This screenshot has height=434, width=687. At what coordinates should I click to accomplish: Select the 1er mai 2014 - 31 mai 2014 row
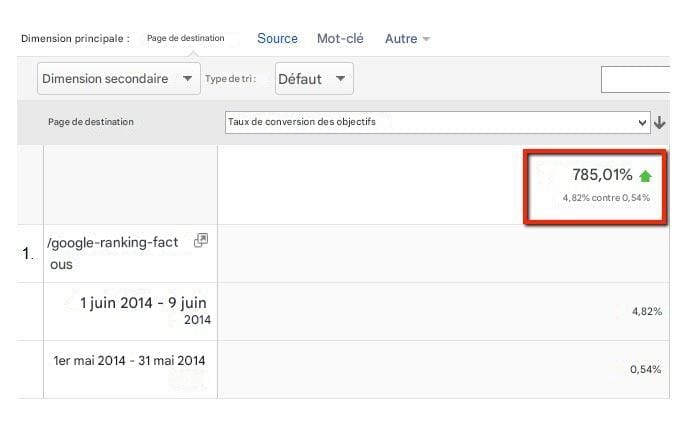pos(343,369)
